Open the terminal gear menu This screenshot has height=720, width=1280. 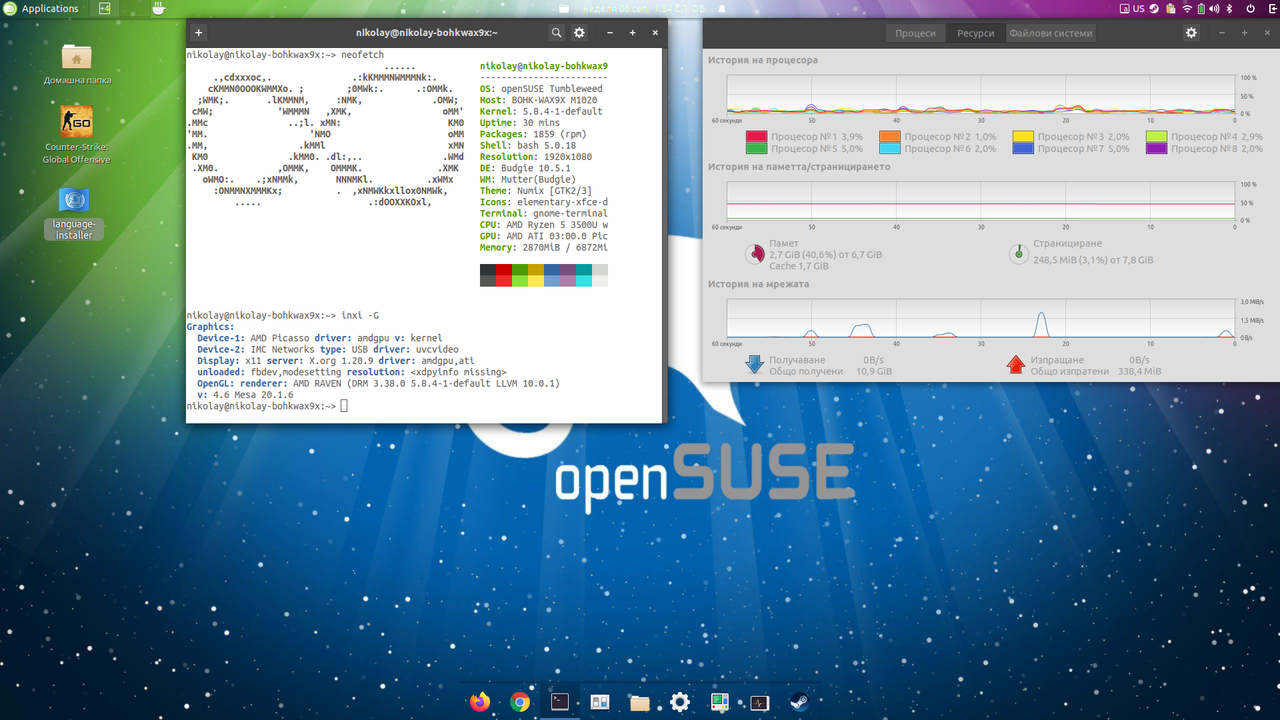point(579,33)
